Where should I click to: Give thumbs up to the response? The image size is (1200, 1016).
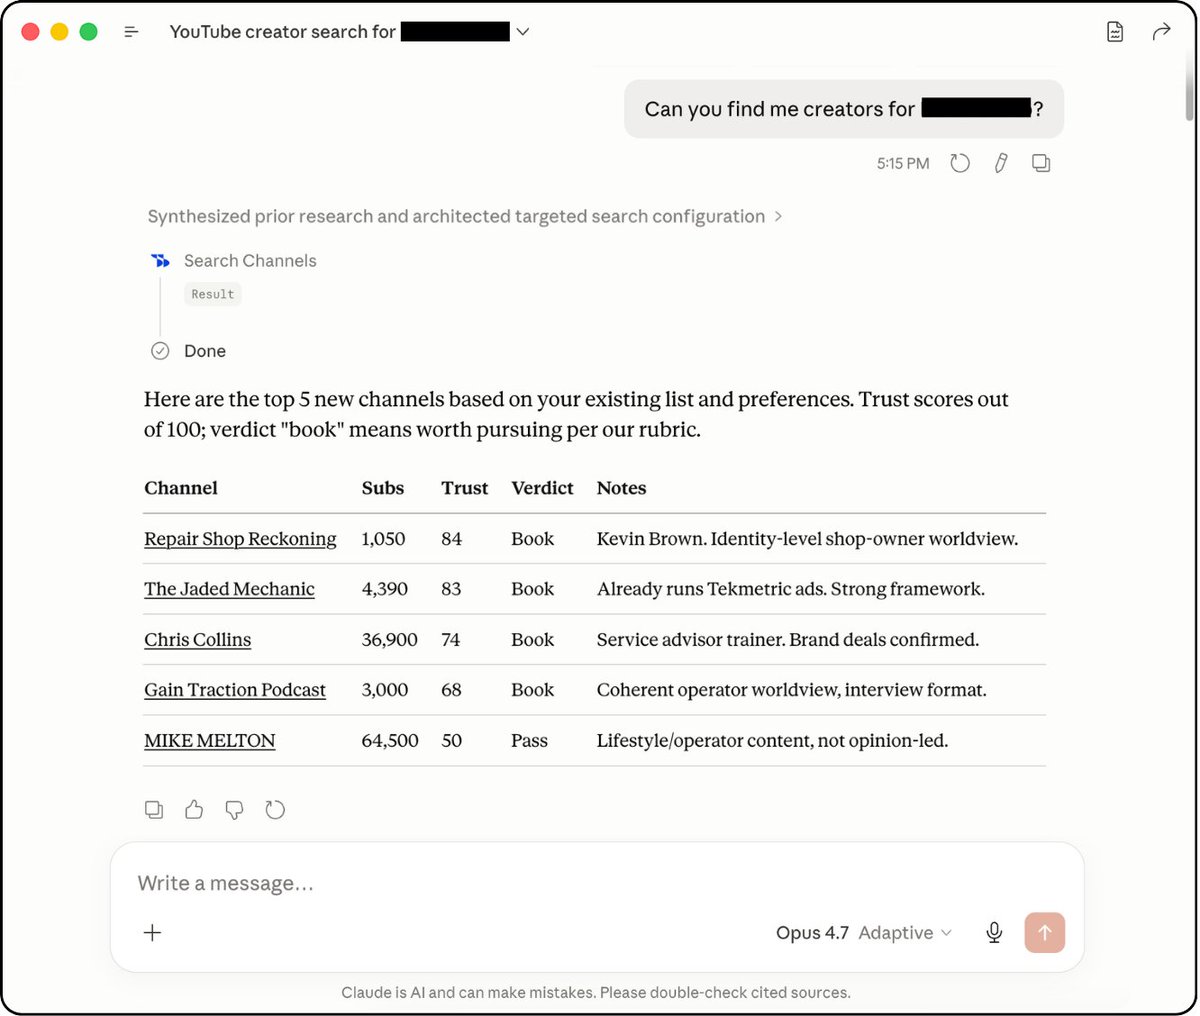[x=194, y=810]
